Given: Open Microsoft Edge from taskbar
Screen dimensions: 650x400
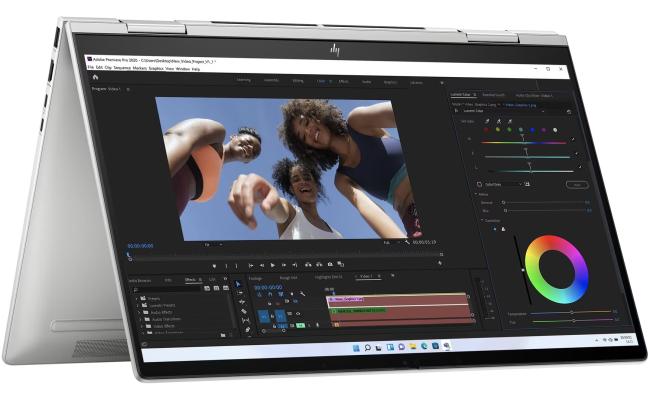Looking at the screenshot, I should 424,346.
